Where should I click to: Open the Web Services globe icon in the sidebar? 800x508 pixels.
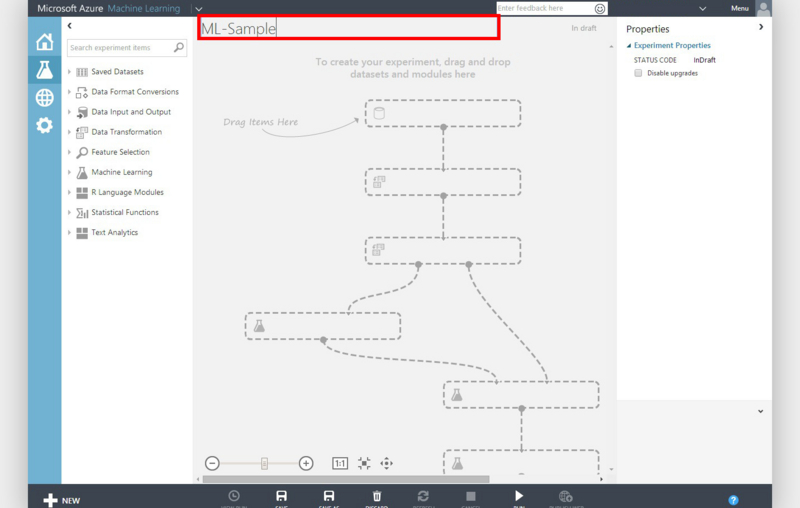[44, 97]
